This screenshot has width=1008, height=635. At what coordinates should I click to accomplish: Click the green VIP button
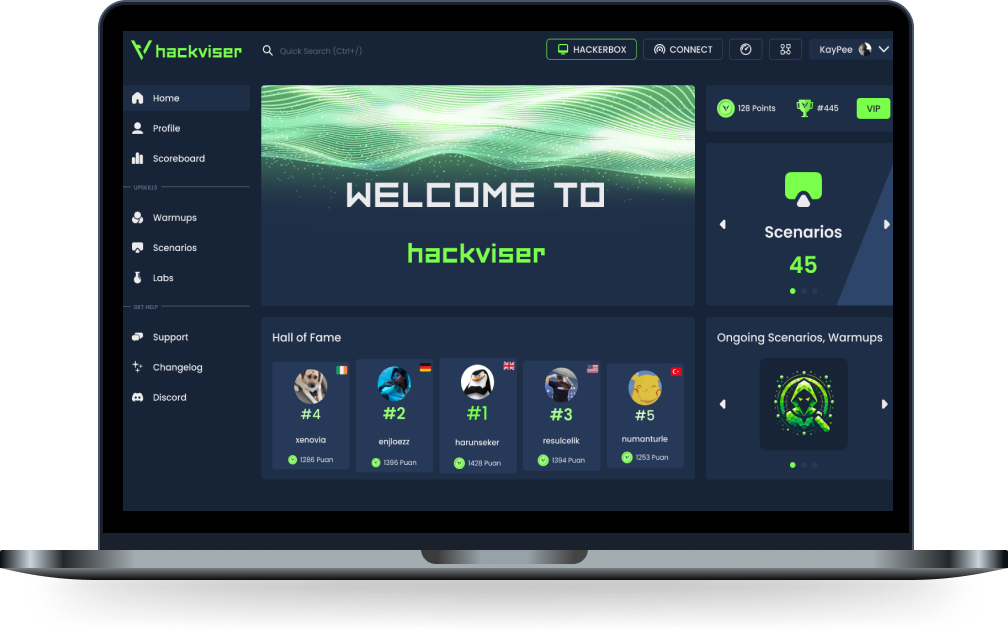[x=873, y=109]
